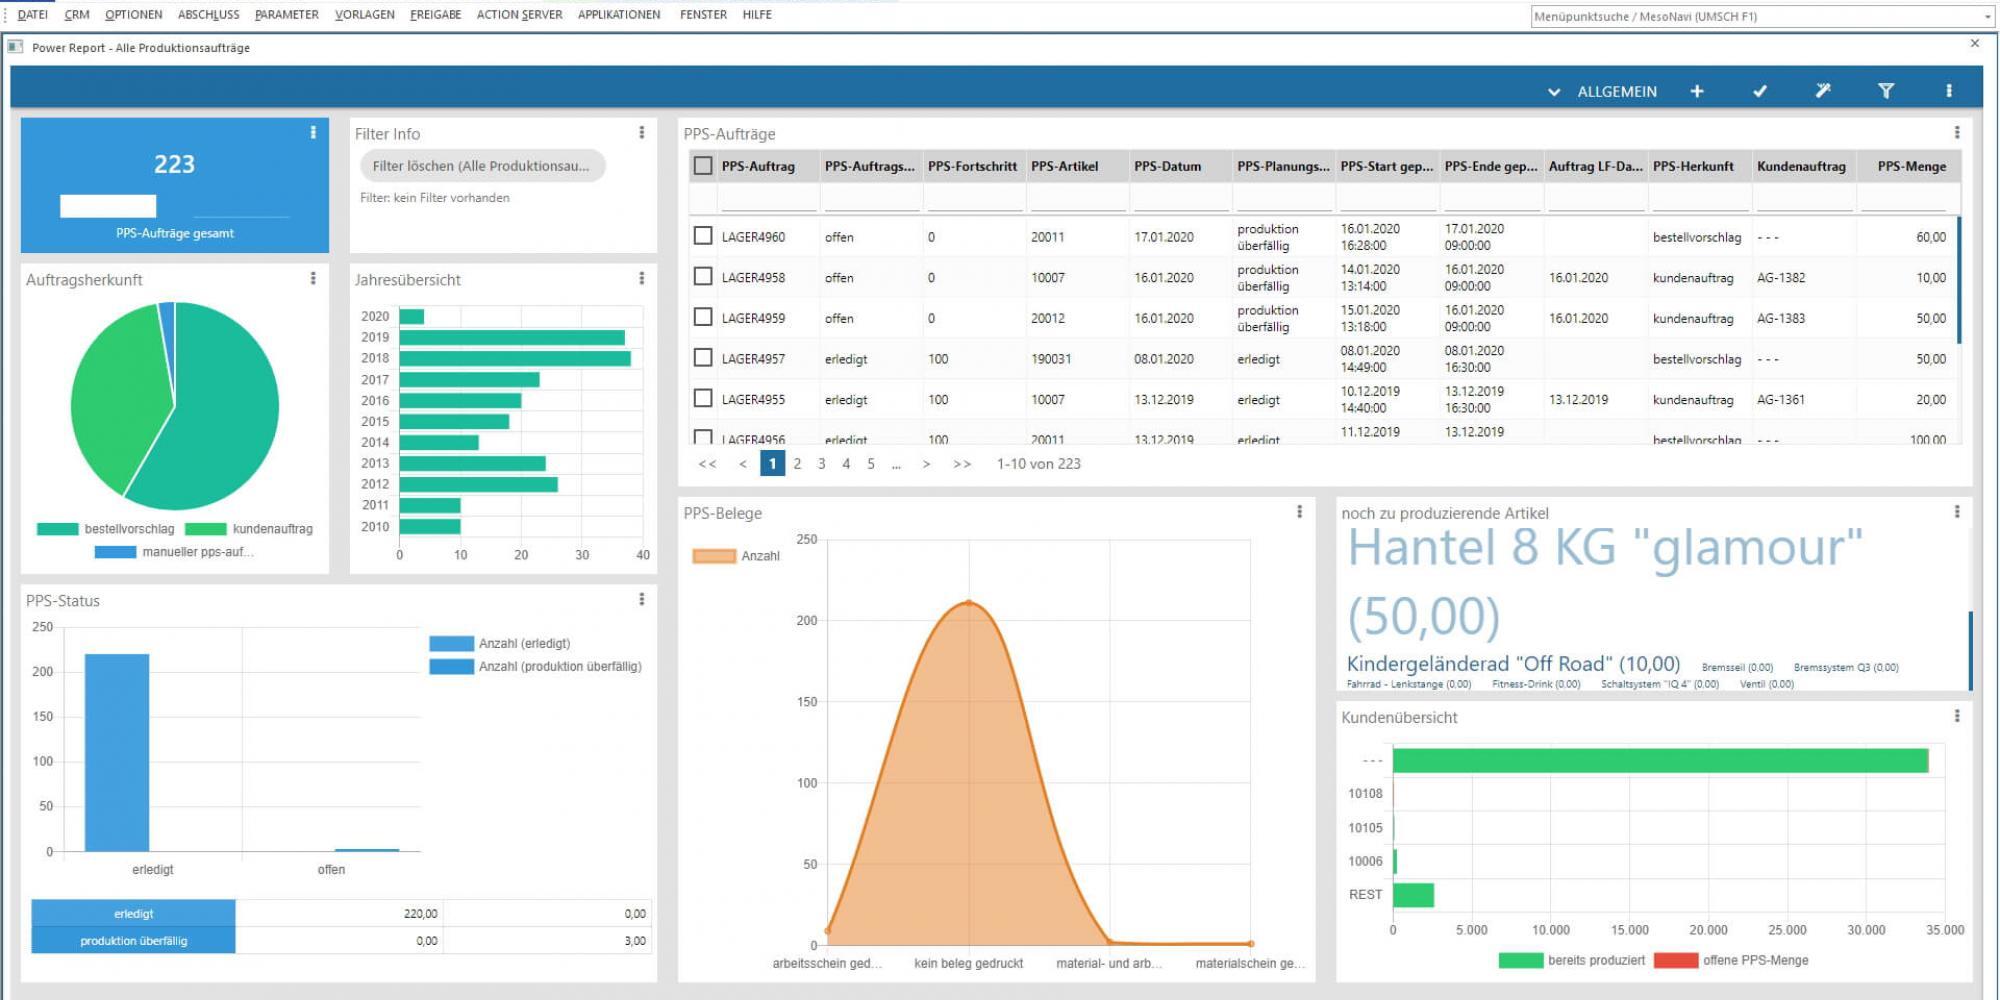Screen dimensions: 2000x1000
Task: Click the plus icon in the blue toolbar
Action: coord(1697,91)
